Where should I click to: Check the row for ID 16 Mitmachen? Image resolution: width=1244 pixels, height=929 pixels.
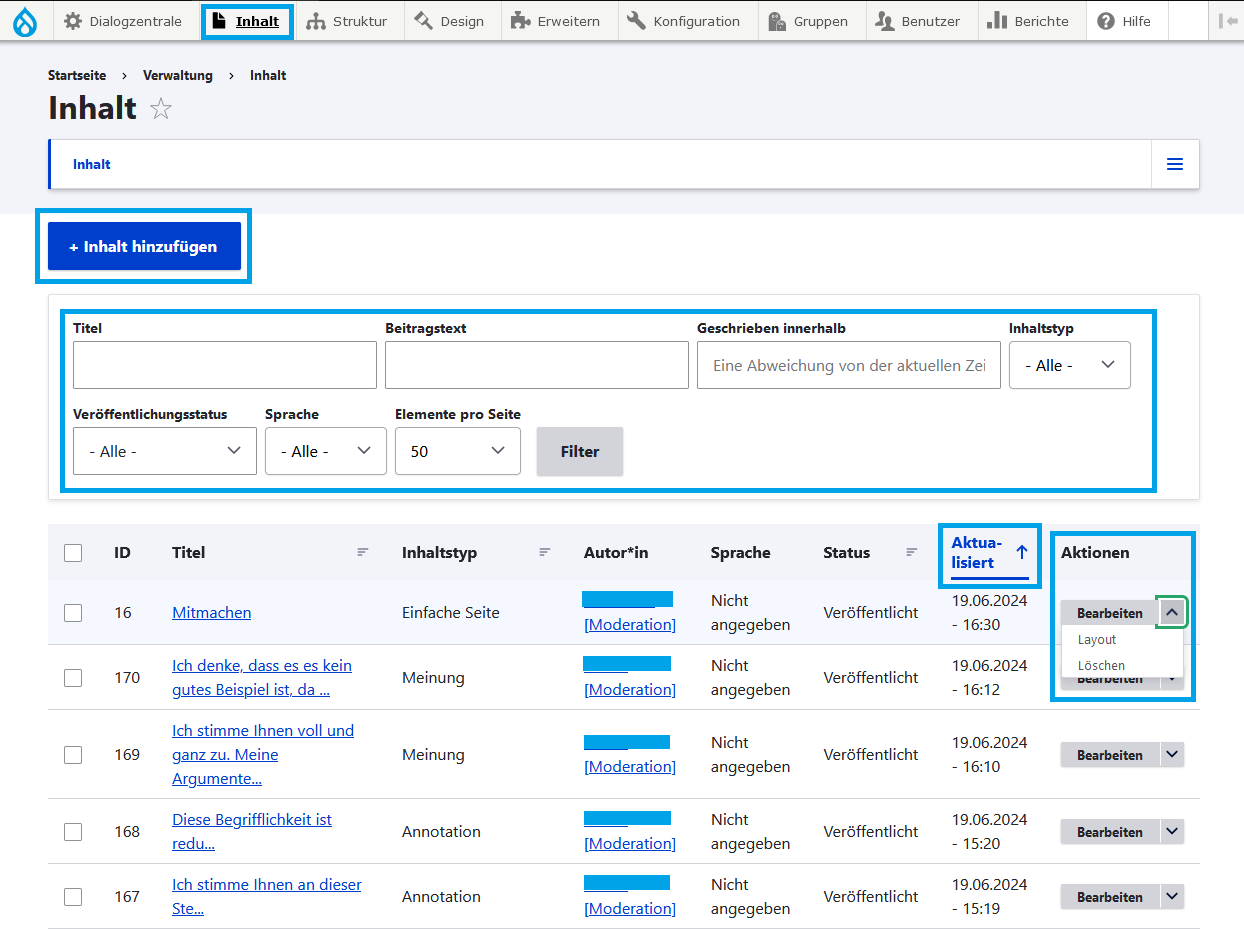(73, 613)
